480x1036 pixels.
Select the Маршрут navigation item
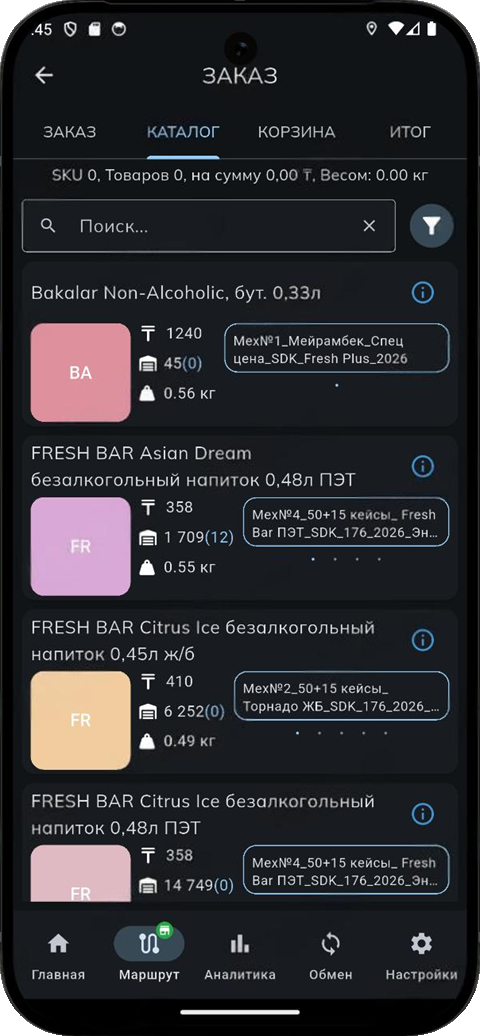click(x=149, y=953)
